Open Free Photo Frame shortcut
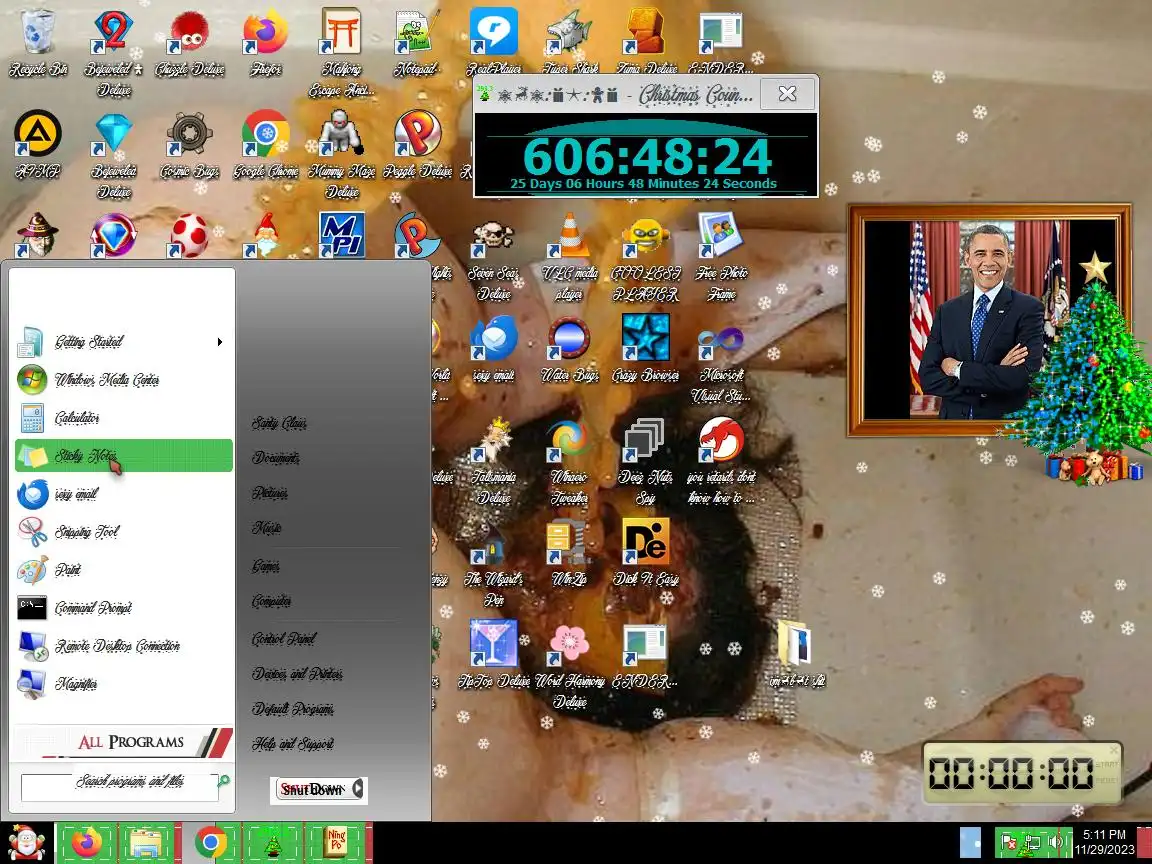 coord(721,259)
